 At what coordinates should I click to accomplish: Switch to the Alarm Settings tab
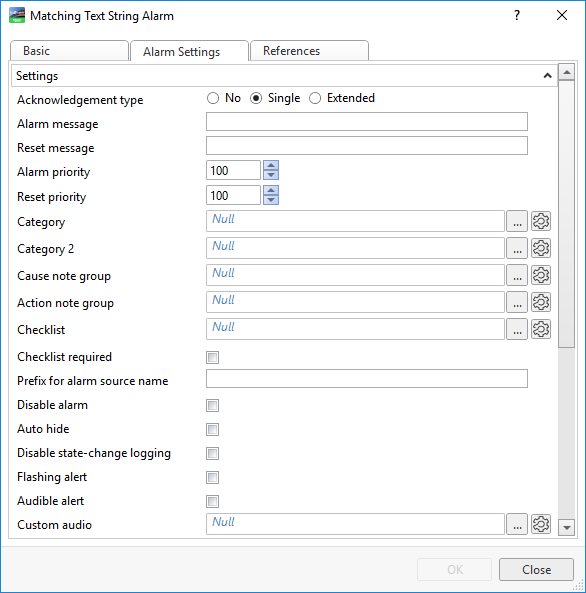pyautogui.click(x=189, y=51)
